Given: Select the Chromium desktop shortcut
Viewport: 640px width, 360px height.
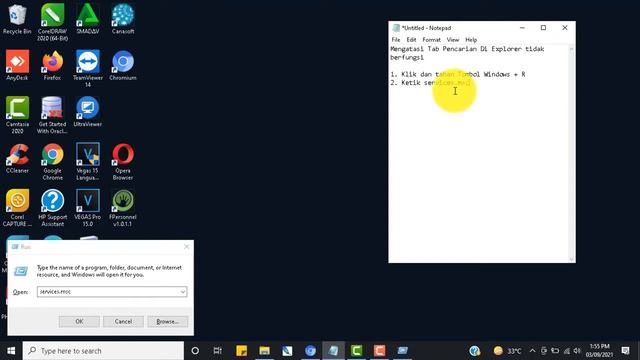Looking at the screenshot, I should [123, 65].
